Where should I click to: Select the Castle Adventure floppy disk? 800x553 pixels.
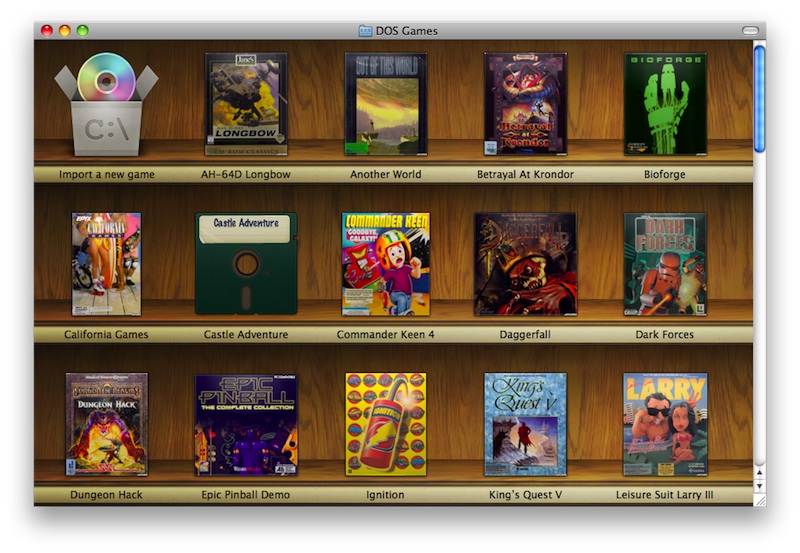(x=246, y=264)
